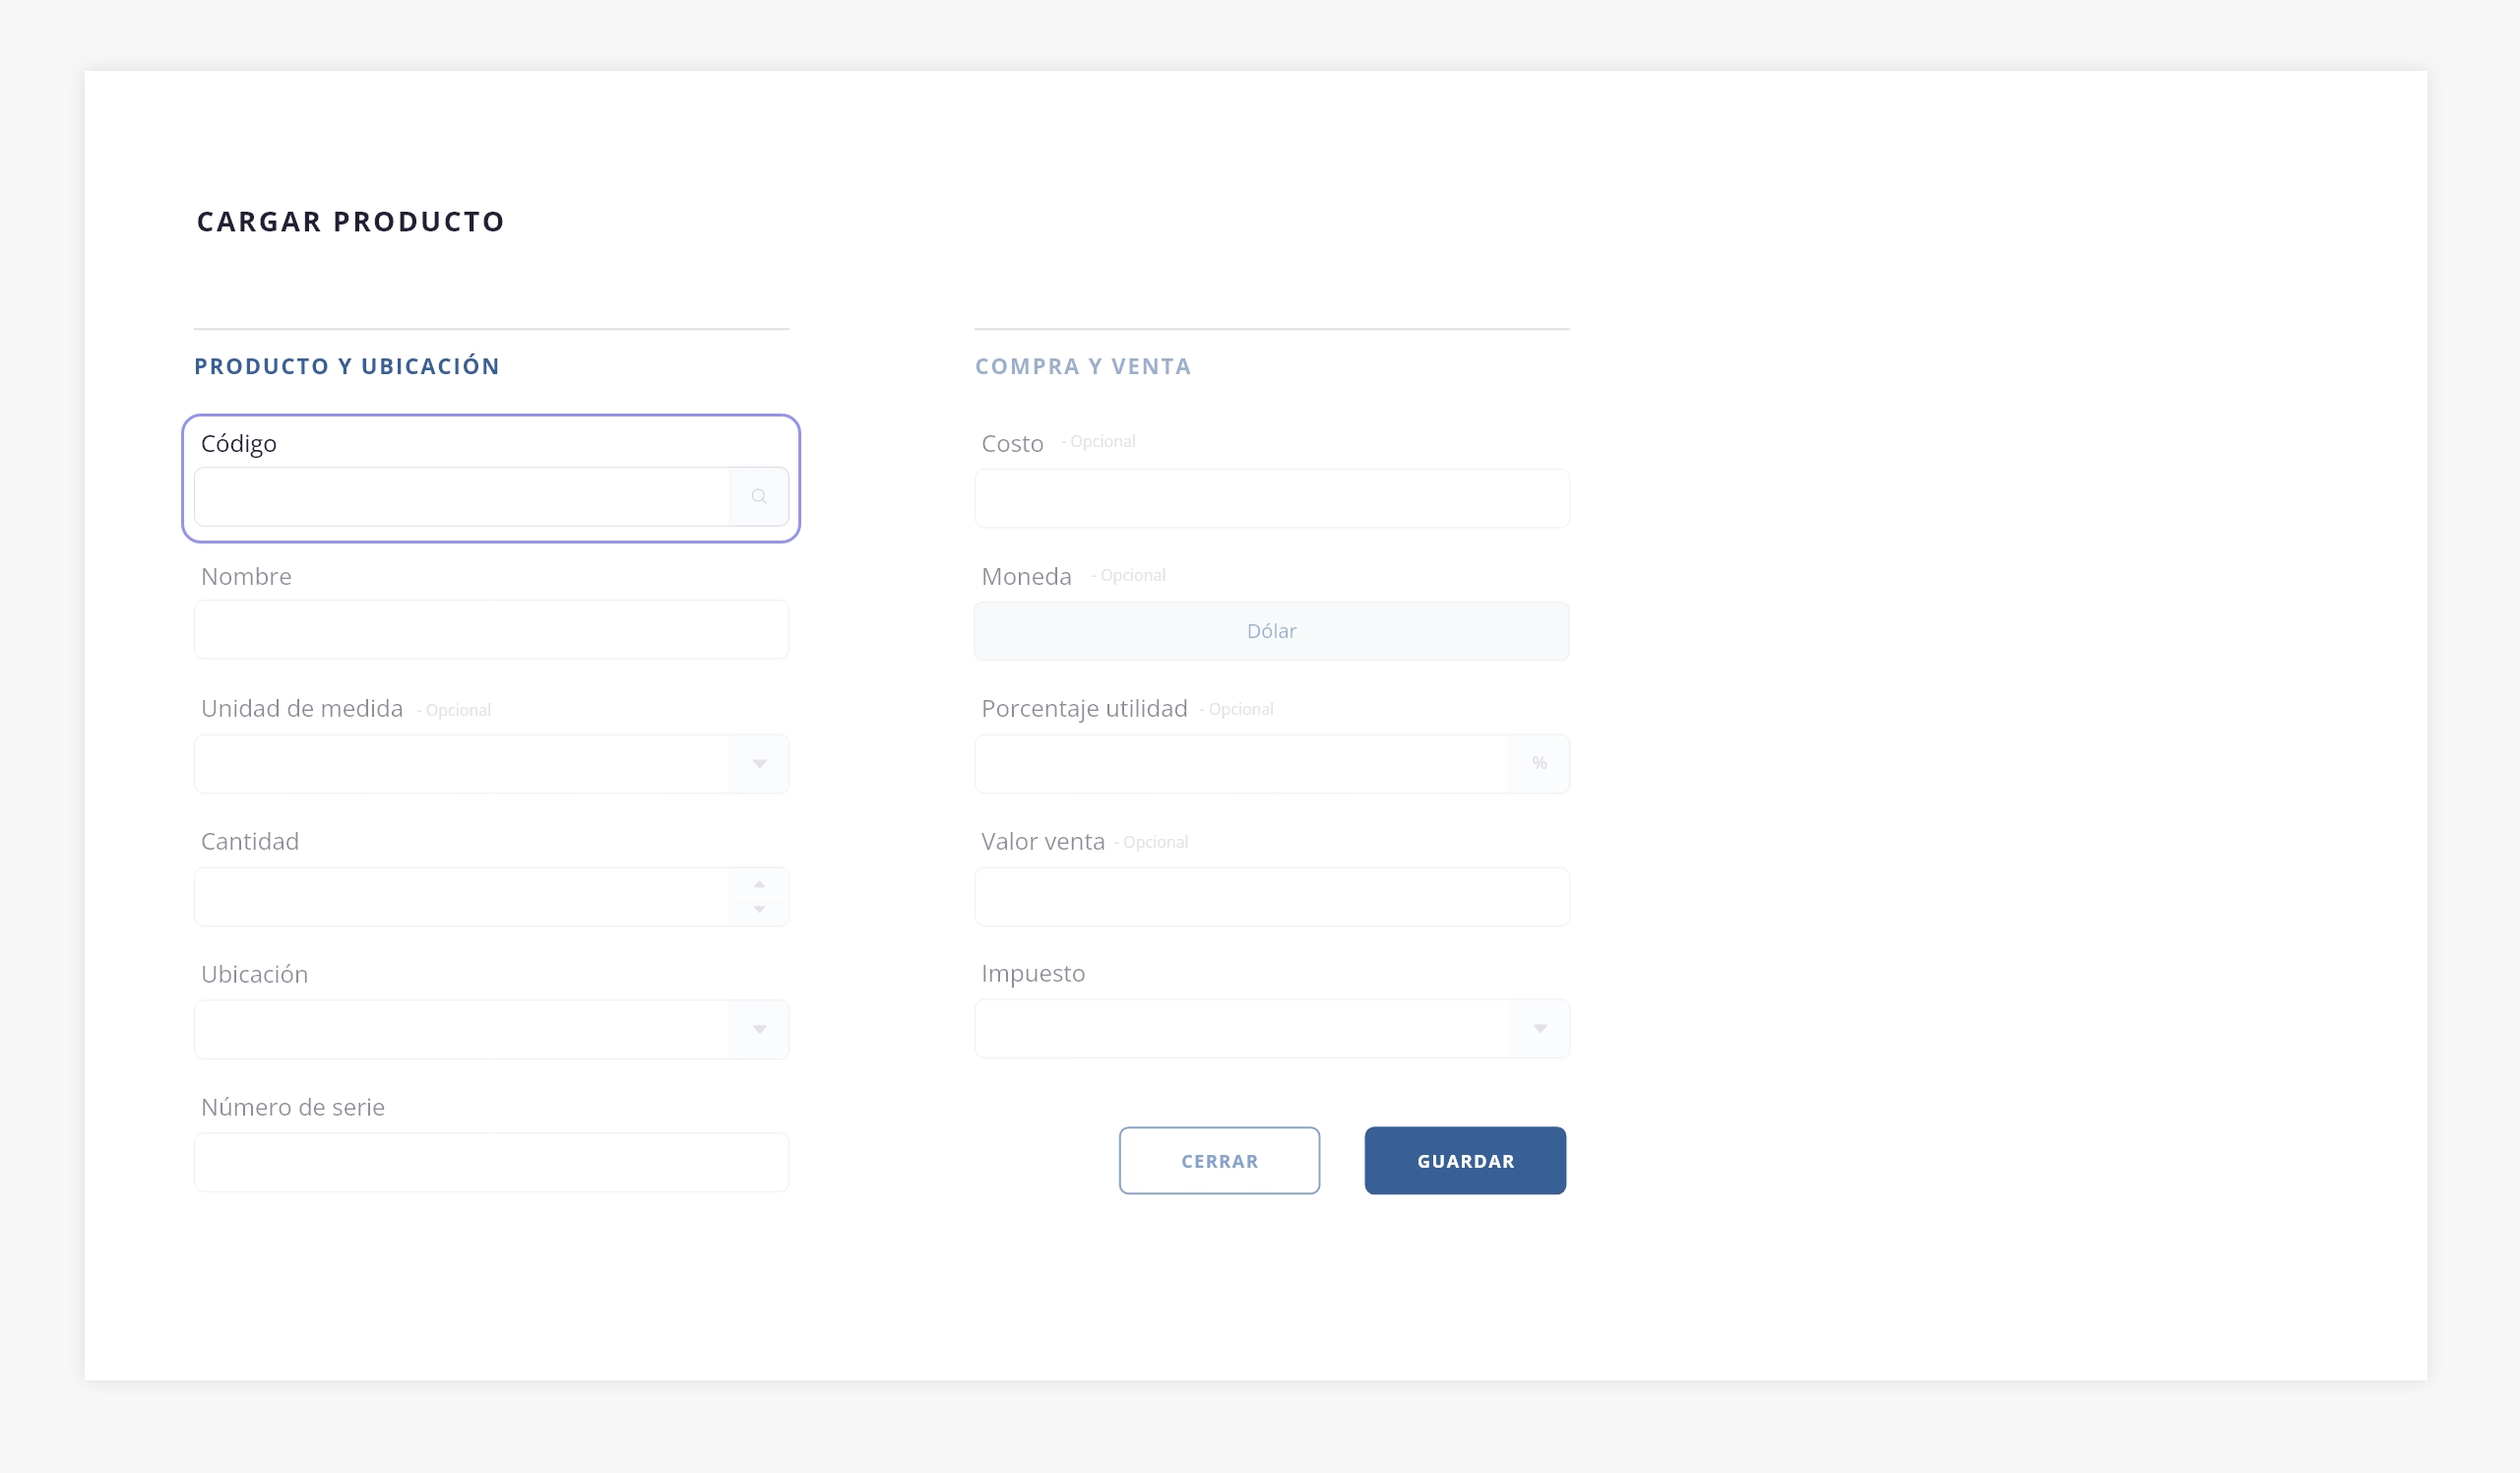Viewport: 2520px width, 1473px height.
Task: Click the Número de serie input
Action: (x=491, y=1162)
